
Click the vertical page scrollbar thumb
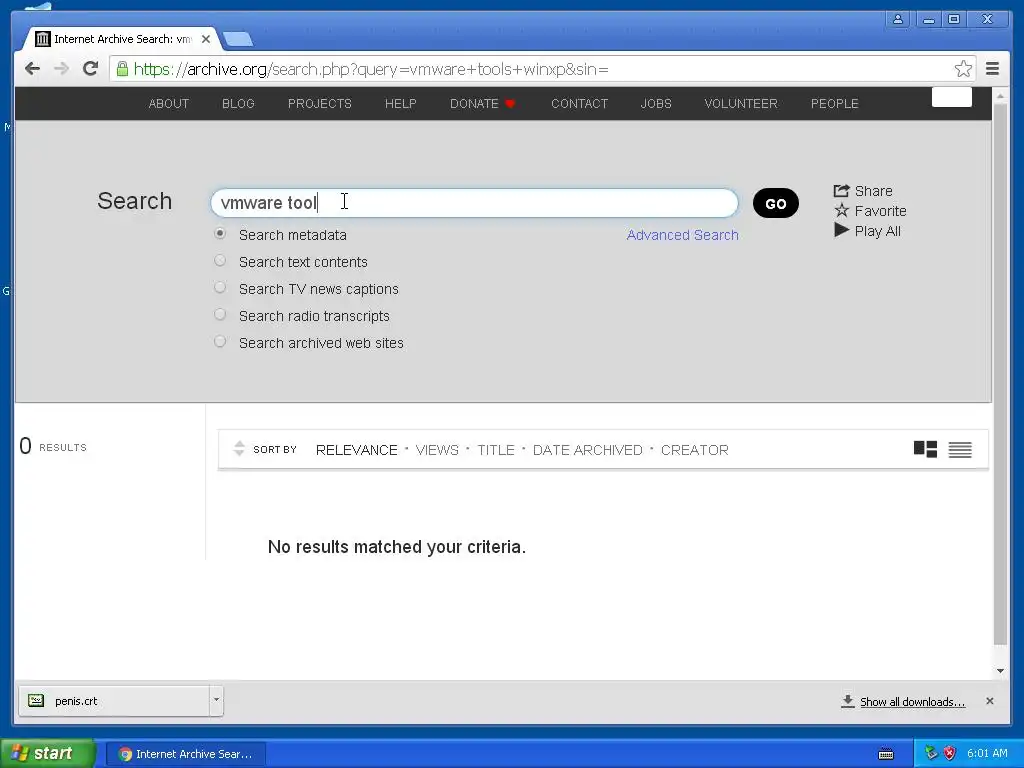1000,375
